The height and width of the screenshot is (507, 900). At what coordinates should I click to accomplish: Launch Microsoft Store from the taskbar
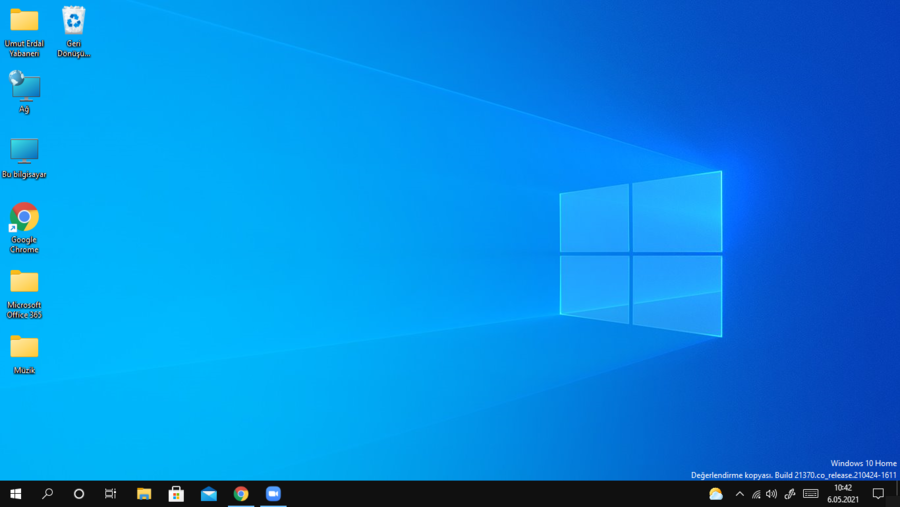coord(176,494)
